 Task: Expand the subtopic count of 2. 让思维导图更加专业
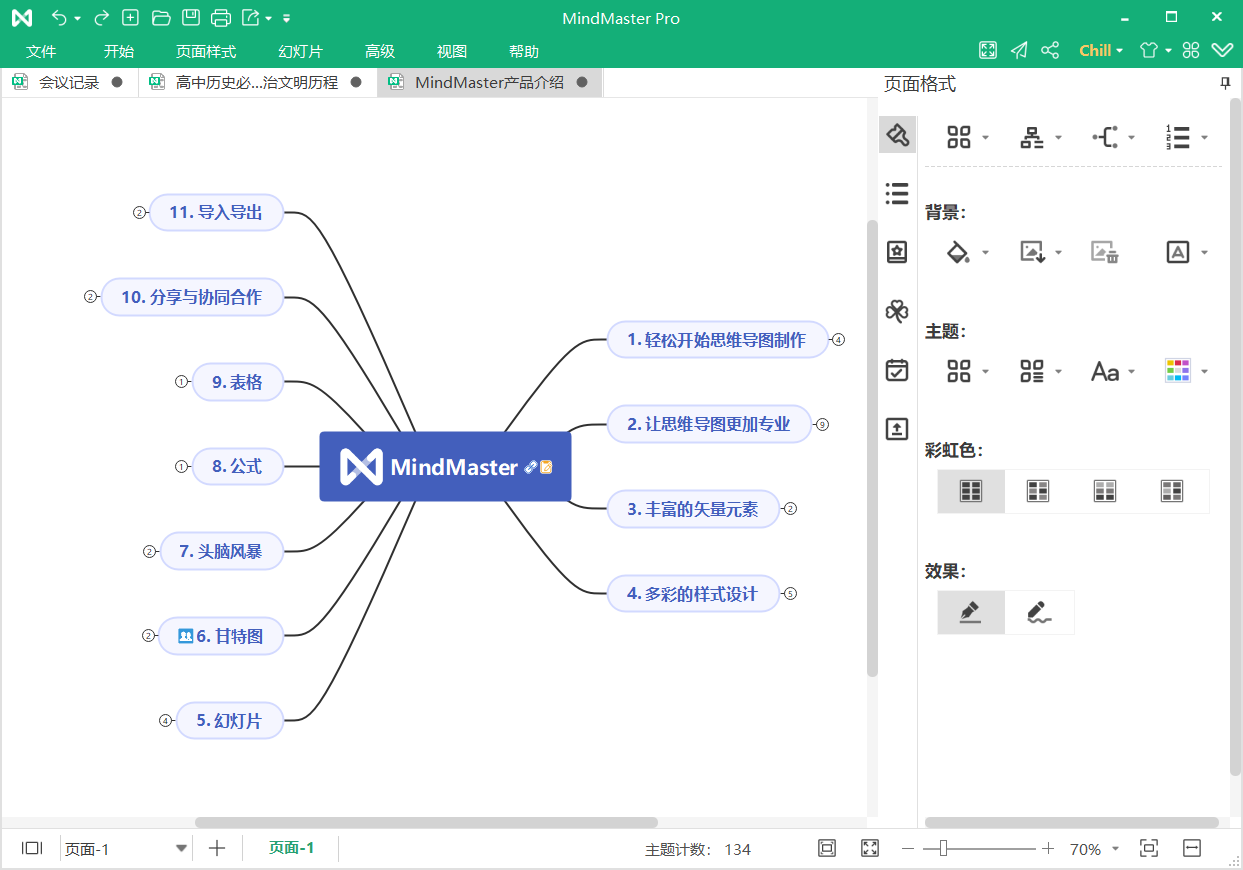coord(822,424)
